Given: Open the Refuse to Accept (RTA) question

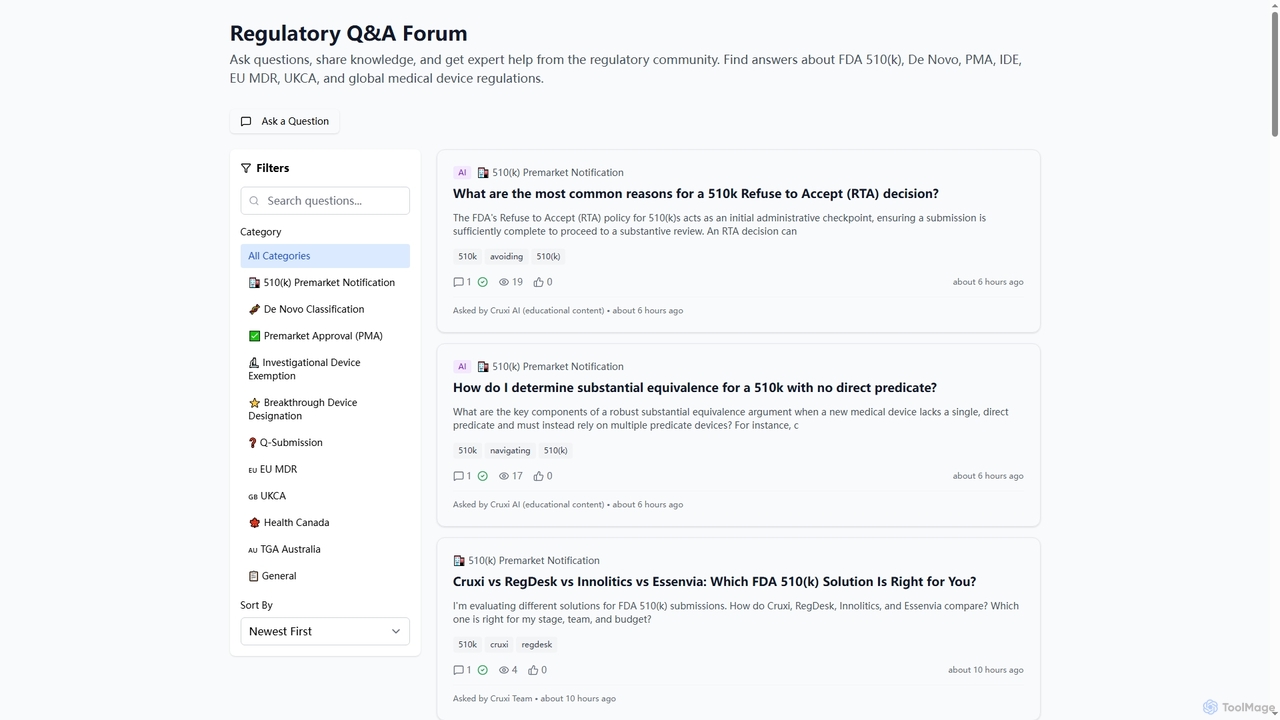Looking at the screenshot, I should tap(696, 194).
